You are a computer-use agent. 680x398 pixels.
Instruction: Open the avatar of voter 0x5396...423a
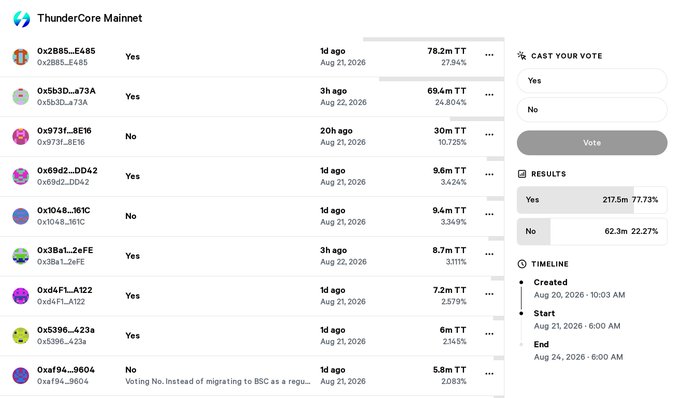20,336
